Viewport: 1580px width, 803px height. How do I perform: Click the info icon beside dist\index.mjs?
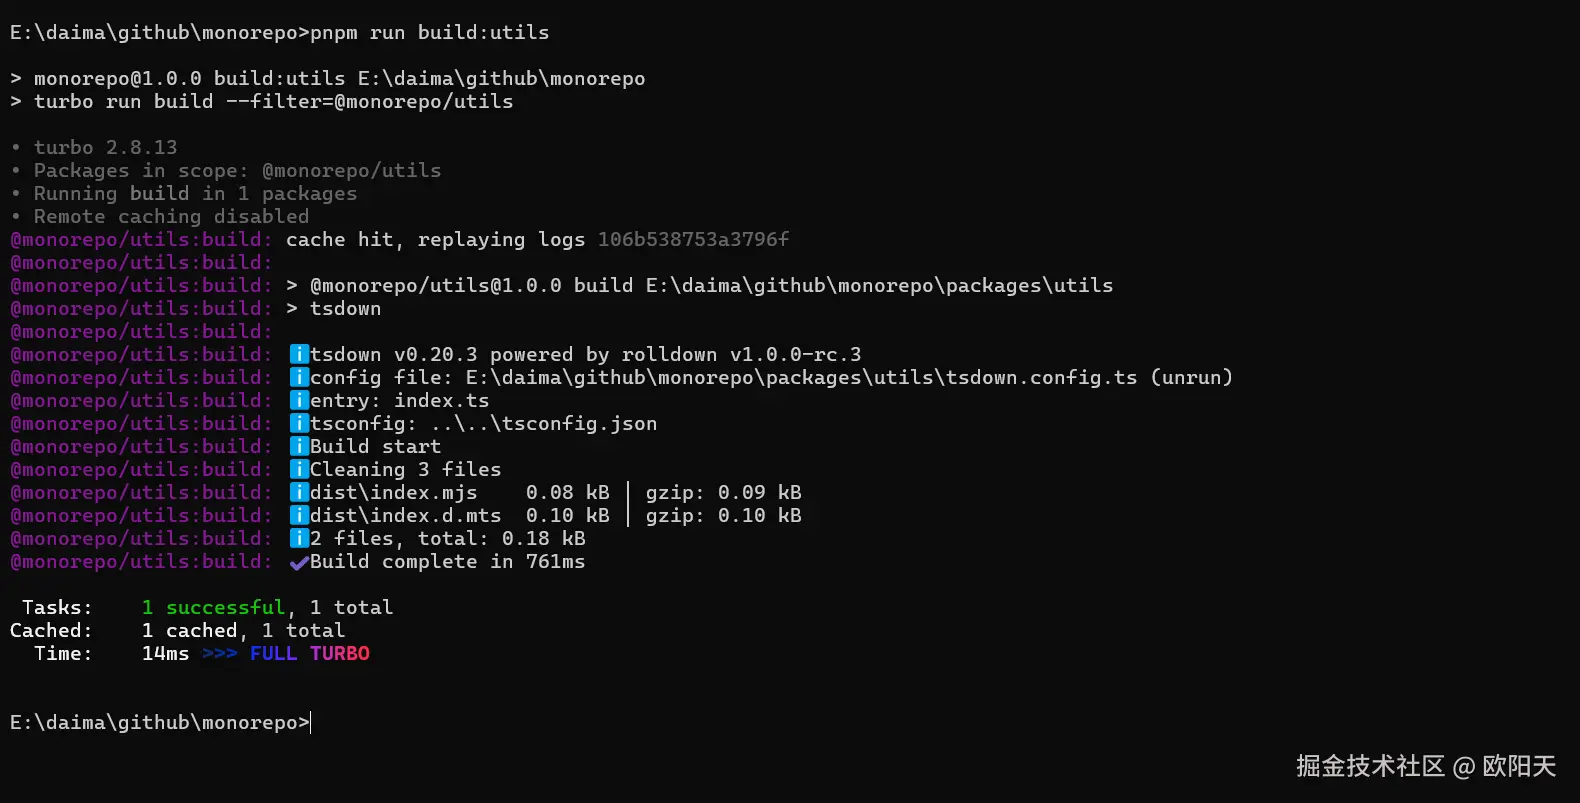point(299,492)
